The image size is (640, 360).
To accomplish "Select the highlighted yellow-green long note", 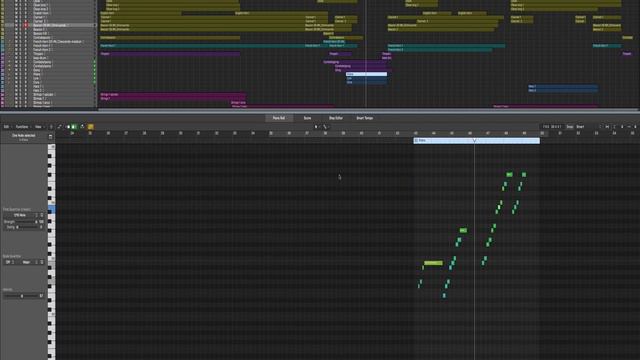I will 433,263.
